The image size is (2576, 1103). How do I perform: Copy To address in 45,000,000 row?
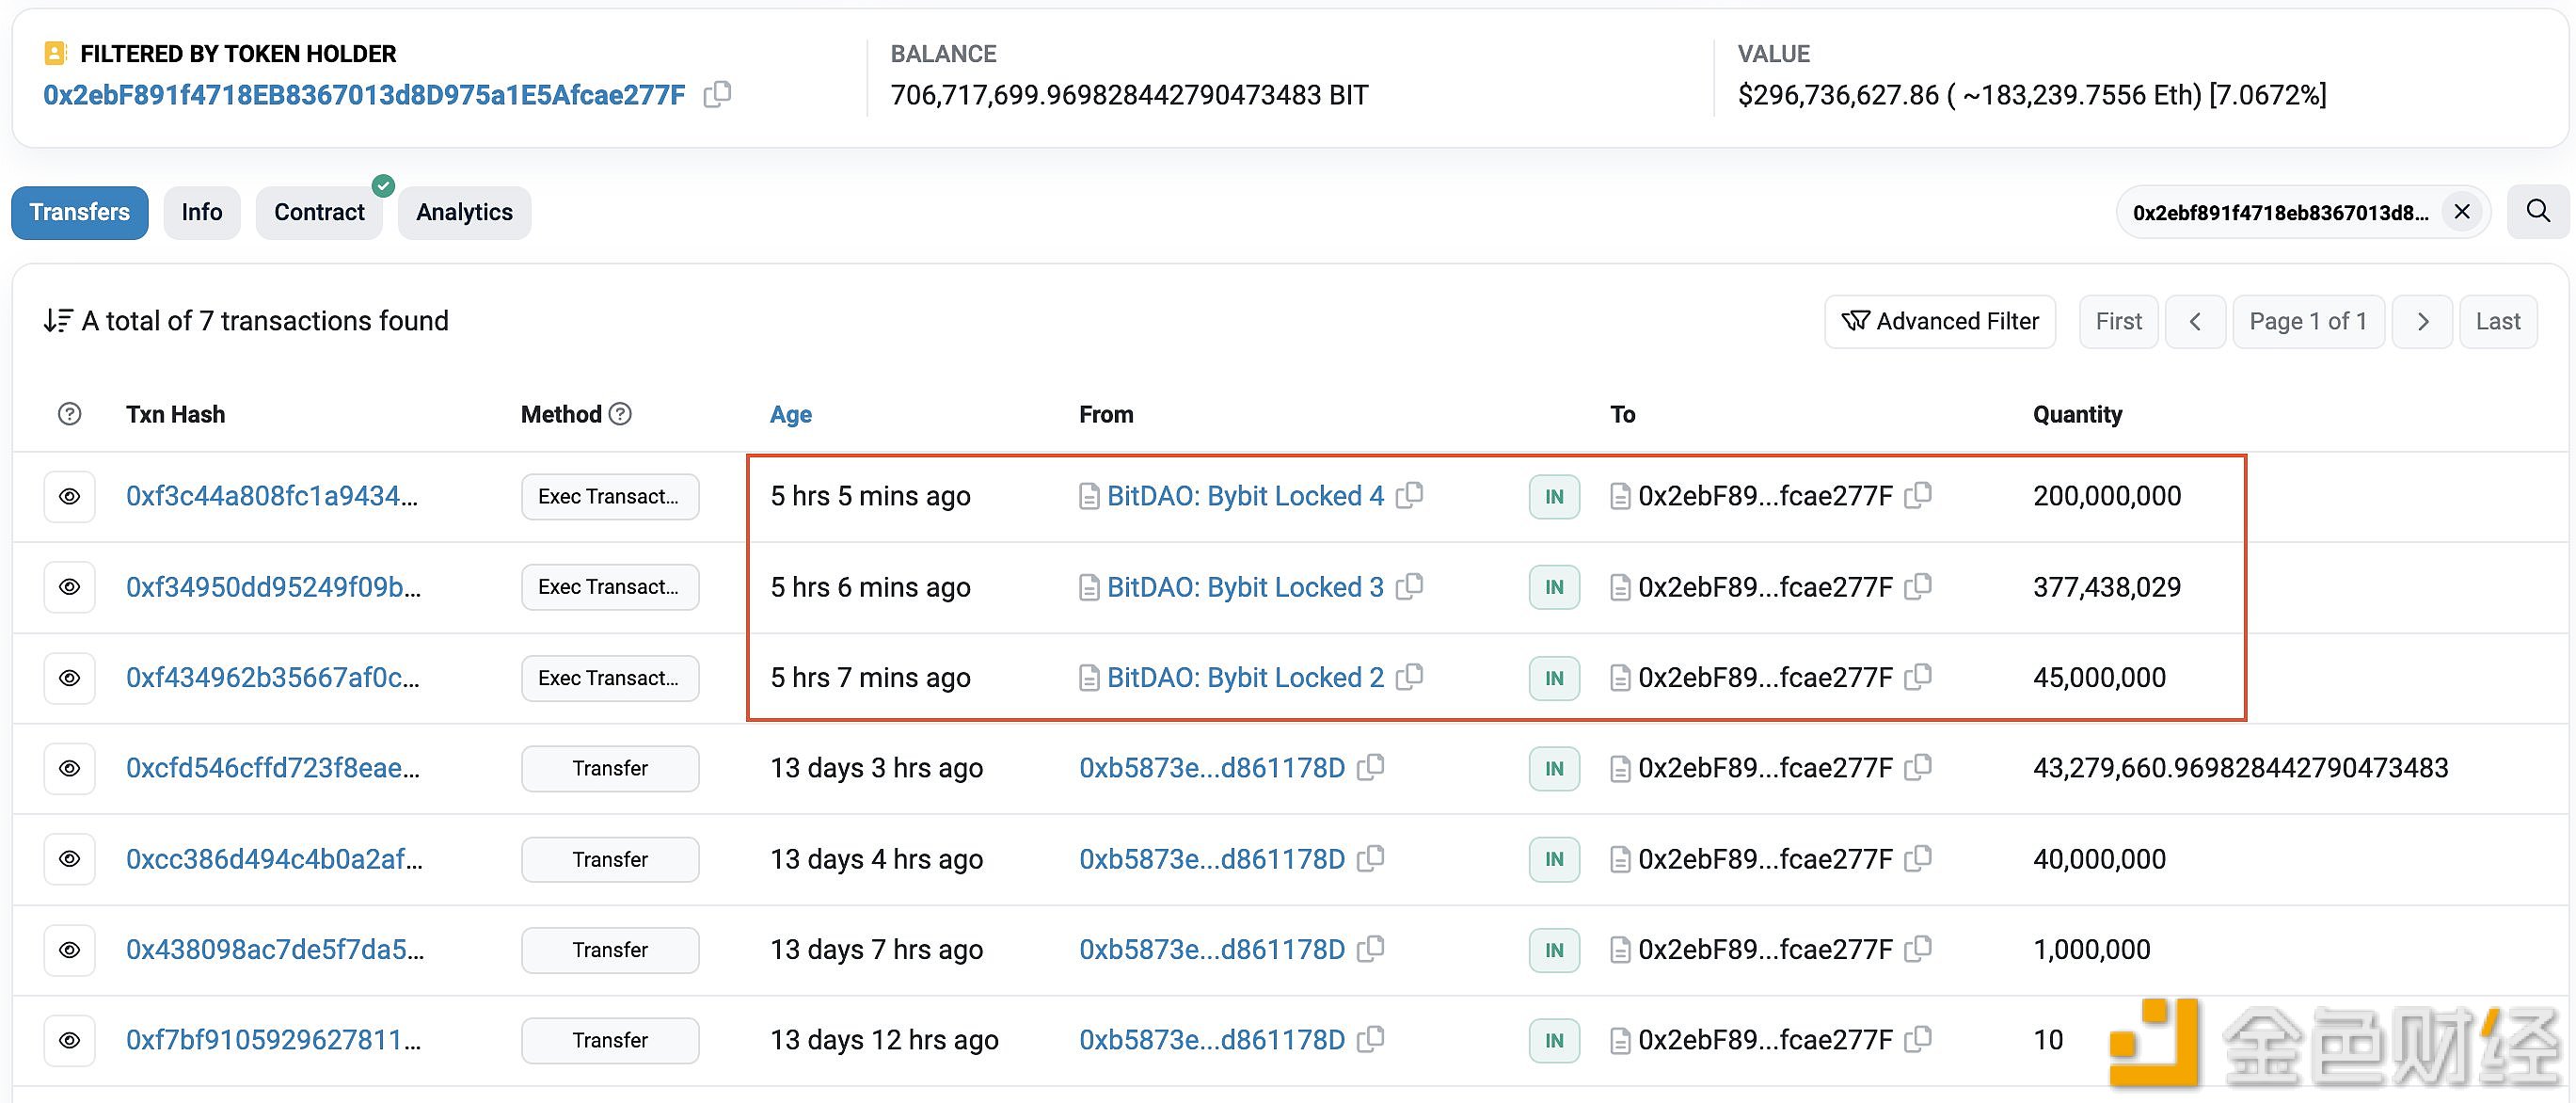1918,677
